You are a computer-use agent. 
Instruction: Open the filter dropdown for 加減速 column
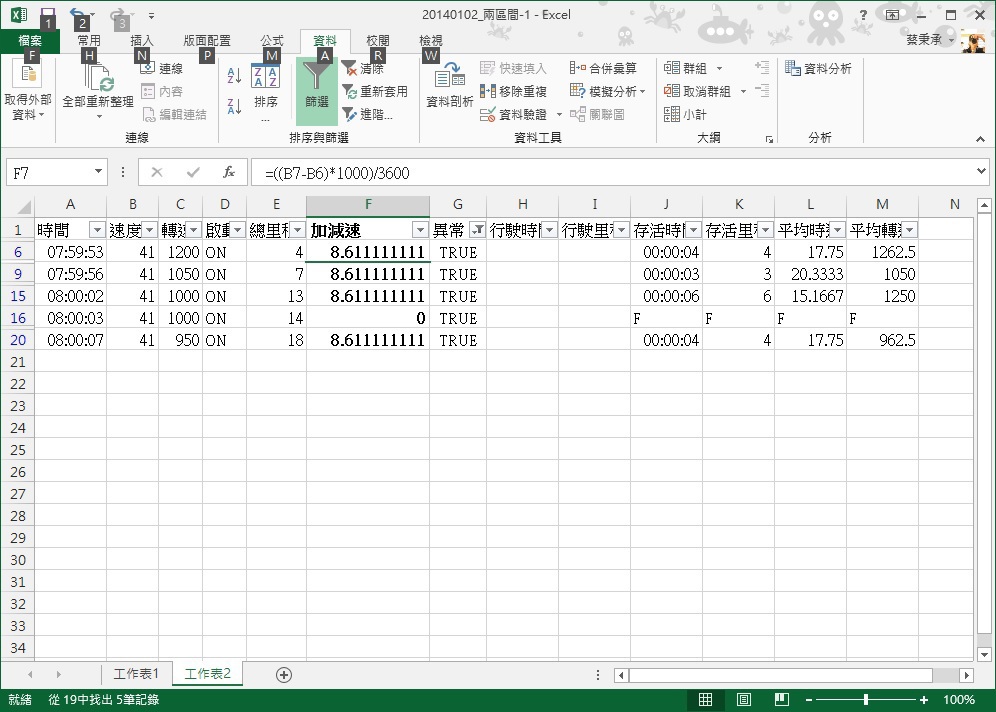[x=419, y=230]
